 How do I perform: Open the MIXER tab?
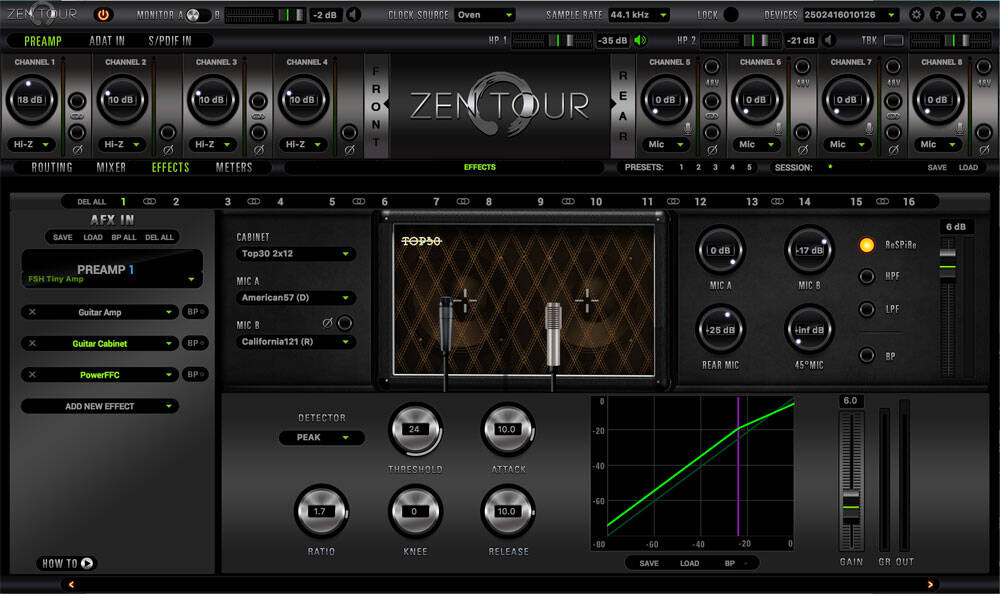coord(111,167)
